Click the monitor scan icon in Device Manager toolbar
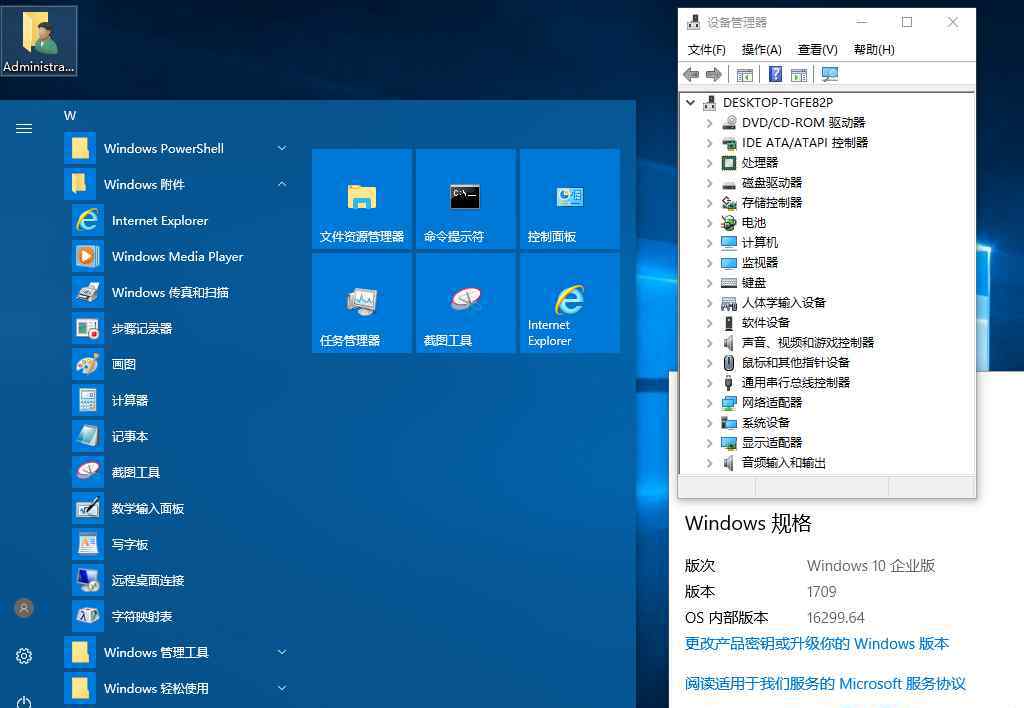This screenshot has height=708, width=1024. click(x=829, y=74)
